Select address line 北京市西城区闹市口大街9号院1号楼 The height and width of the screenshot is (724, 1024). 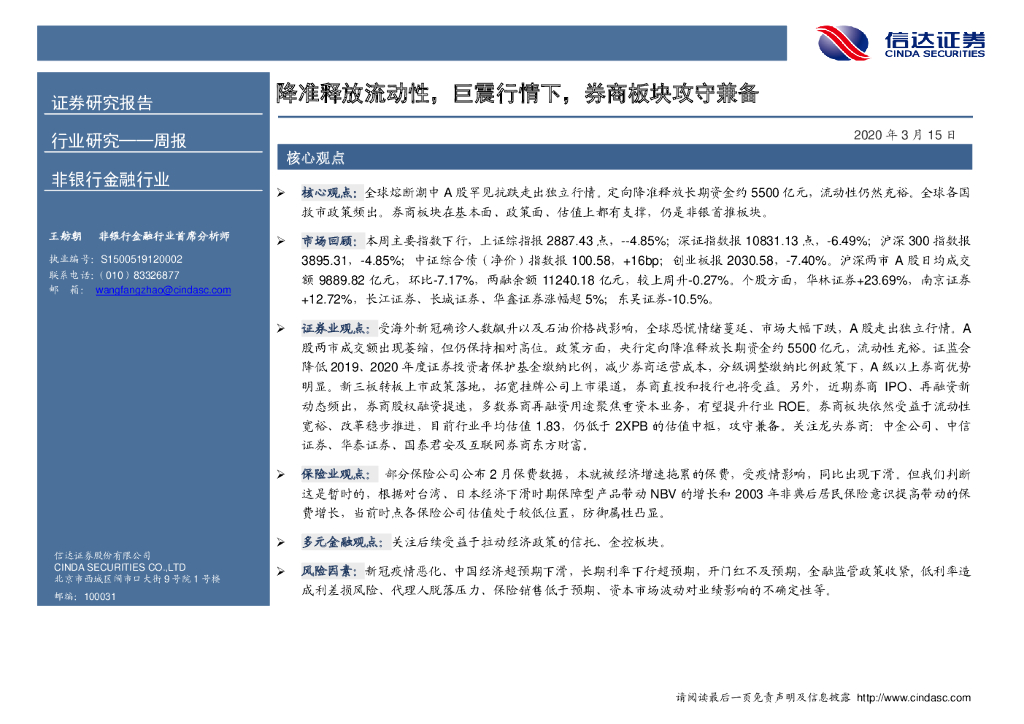(137, 579)
